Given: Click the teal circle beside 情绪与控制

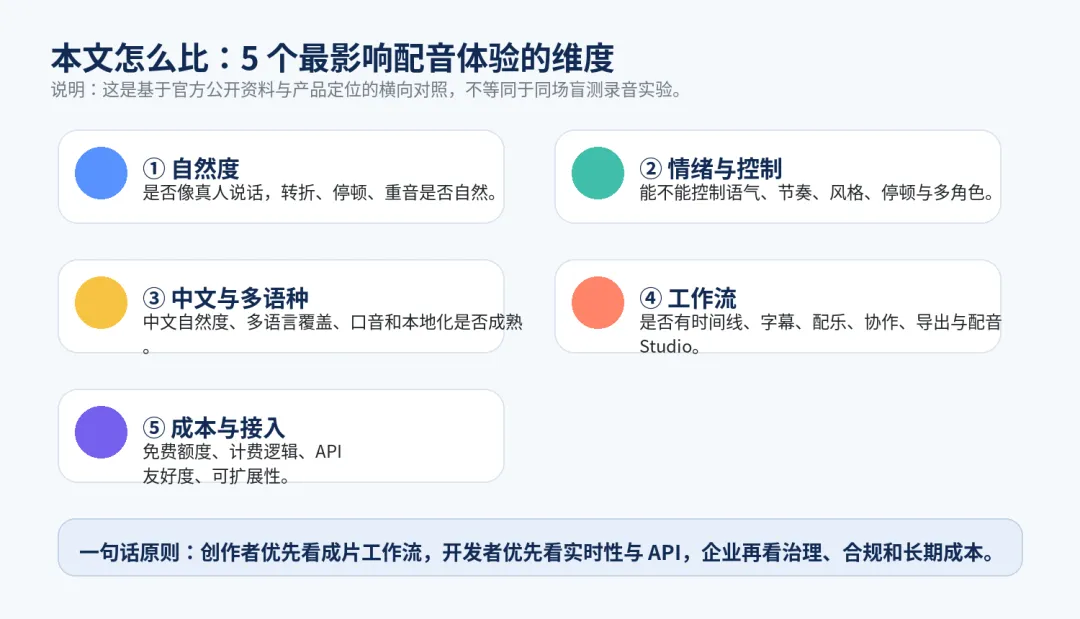Looking at the screenshot, I should click(x=598, y=173).
